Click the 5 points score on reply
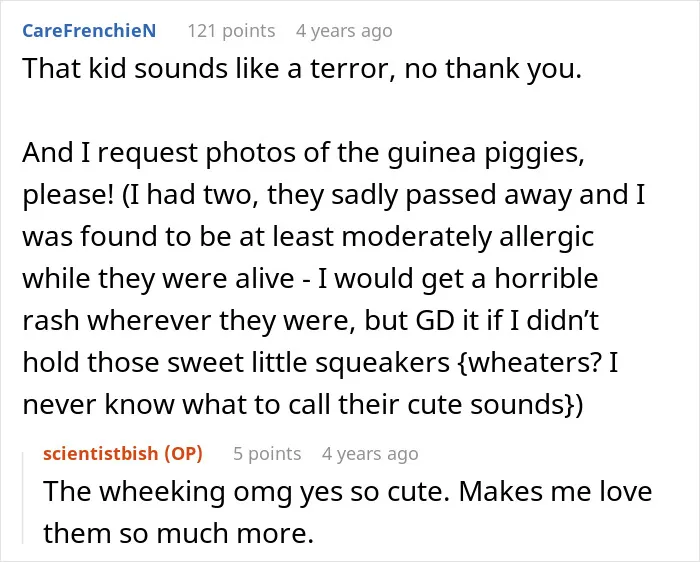The width and height of the screenshot is (700, 562). click(267, 454)
